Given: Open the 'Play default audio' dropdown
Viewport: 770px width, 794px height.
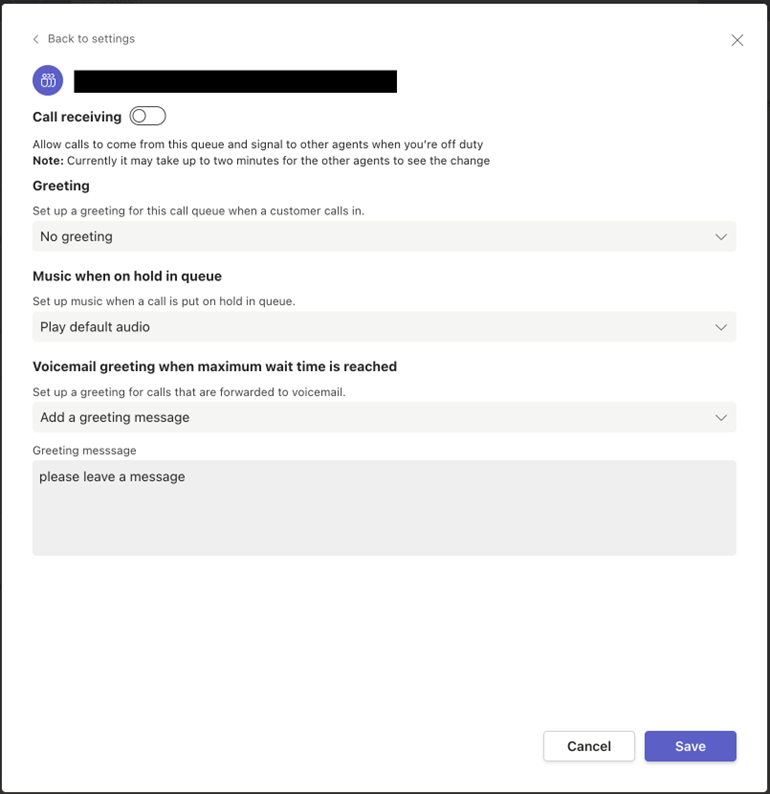Looking at the screenshot, I should pos(384,327).
